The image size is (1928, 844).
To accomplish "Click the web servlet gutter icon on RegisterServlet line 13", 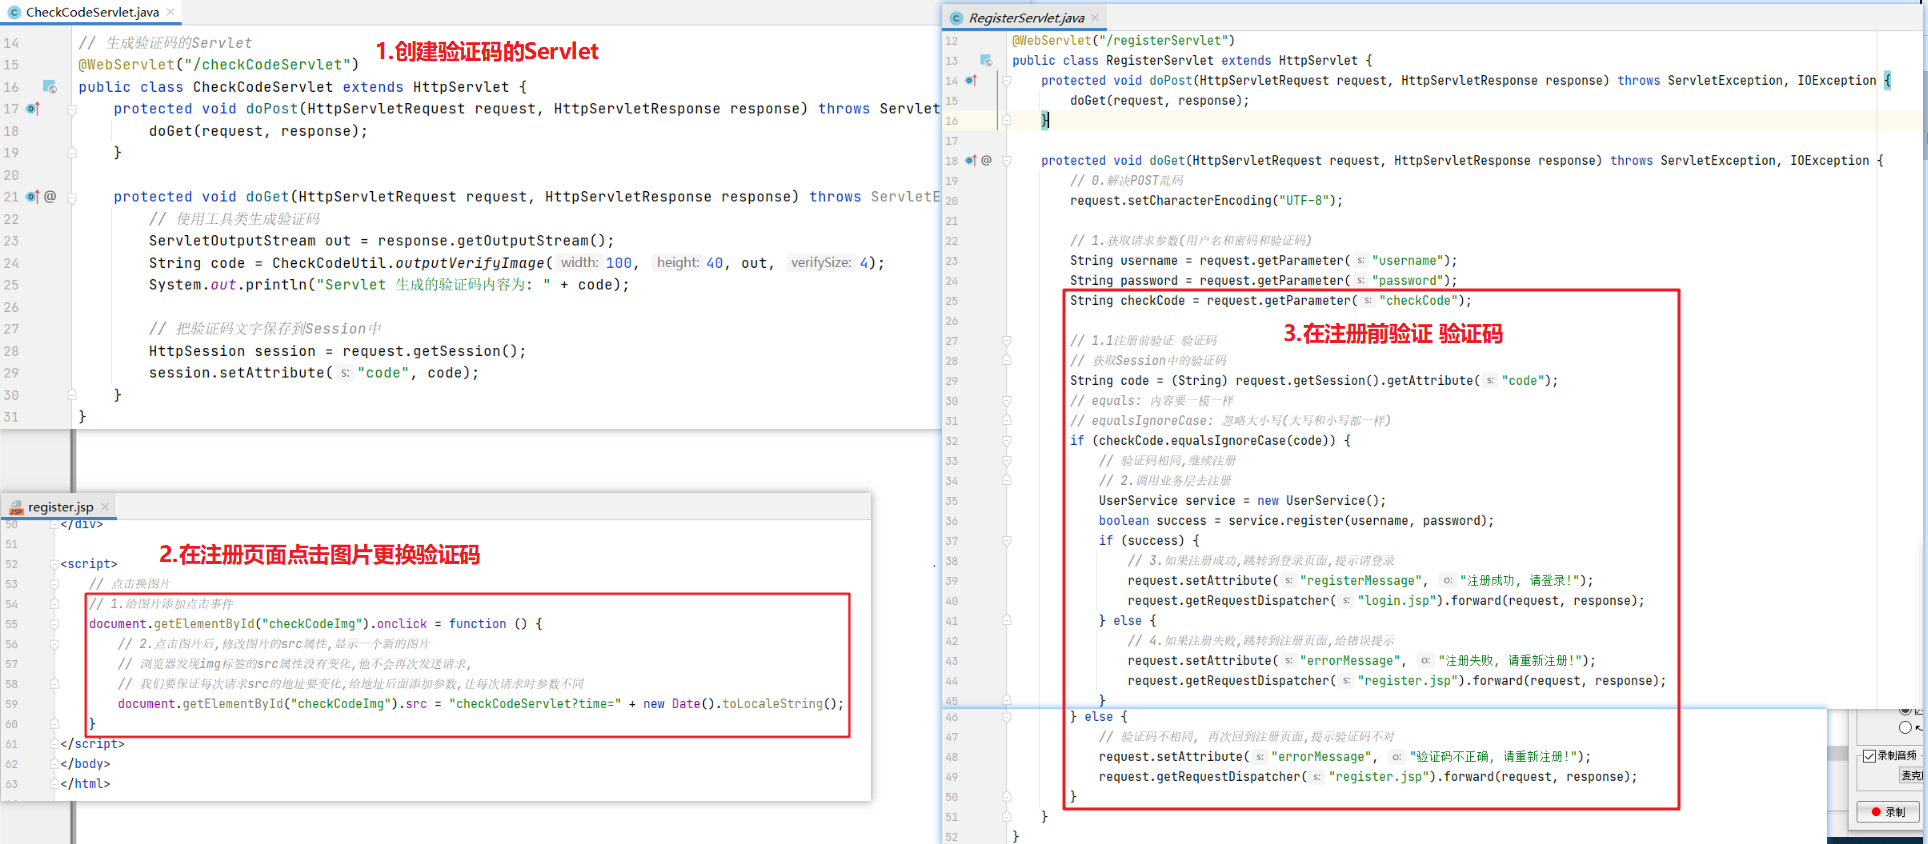I will (x=986, y=61).
